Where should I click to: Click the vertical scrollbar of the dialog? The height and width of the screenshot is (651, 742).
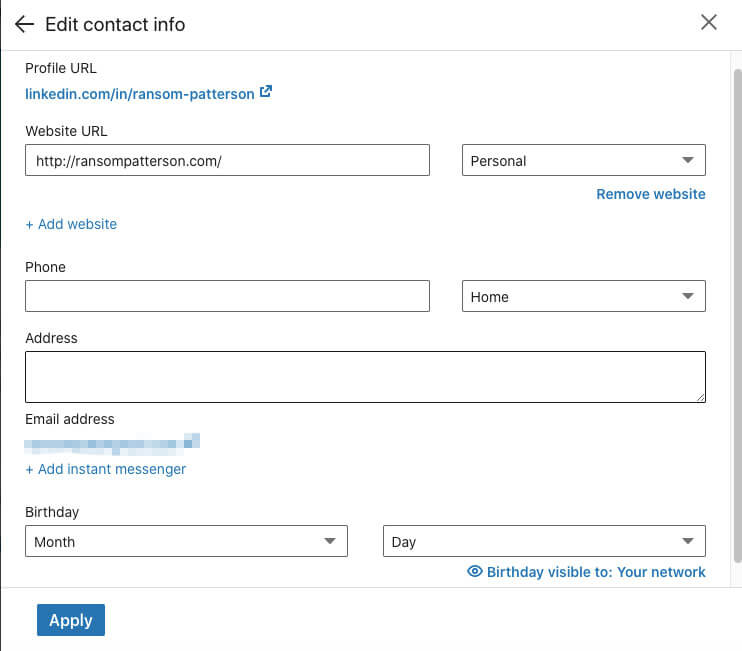[x=737, y=316]
